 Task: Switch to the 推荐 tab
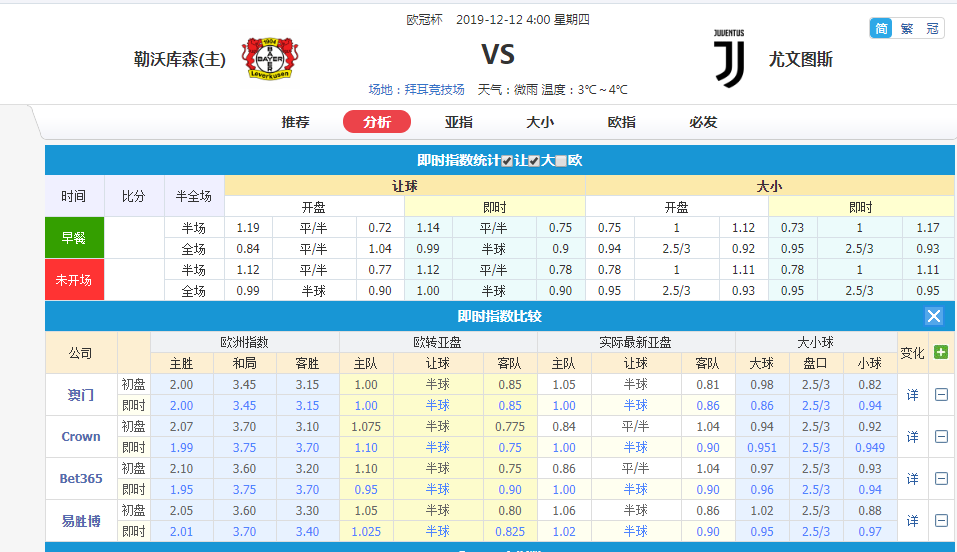tap(295, 122)
